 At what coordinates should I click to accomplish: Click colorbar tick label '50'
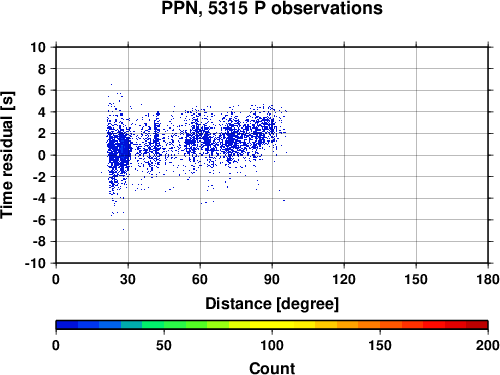(164, 345)
